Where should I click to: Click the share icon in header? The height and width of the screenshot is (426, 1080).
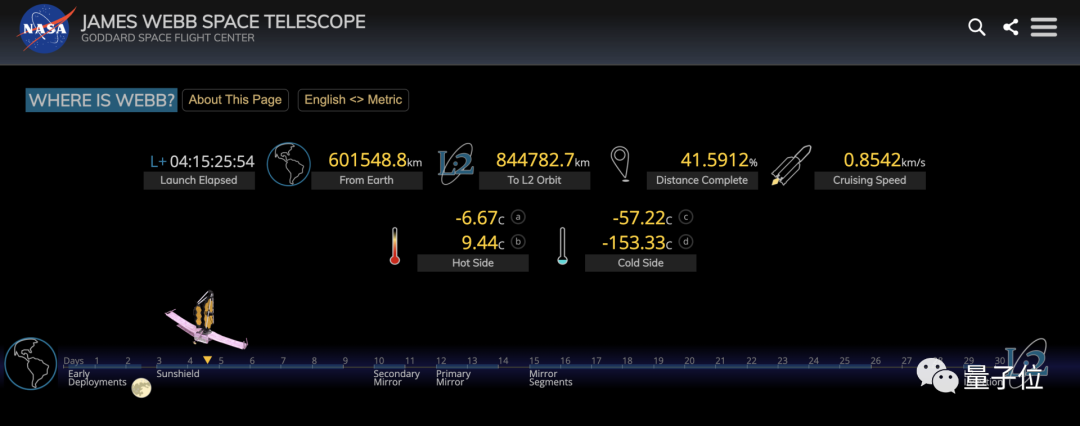click(1011, 27)
